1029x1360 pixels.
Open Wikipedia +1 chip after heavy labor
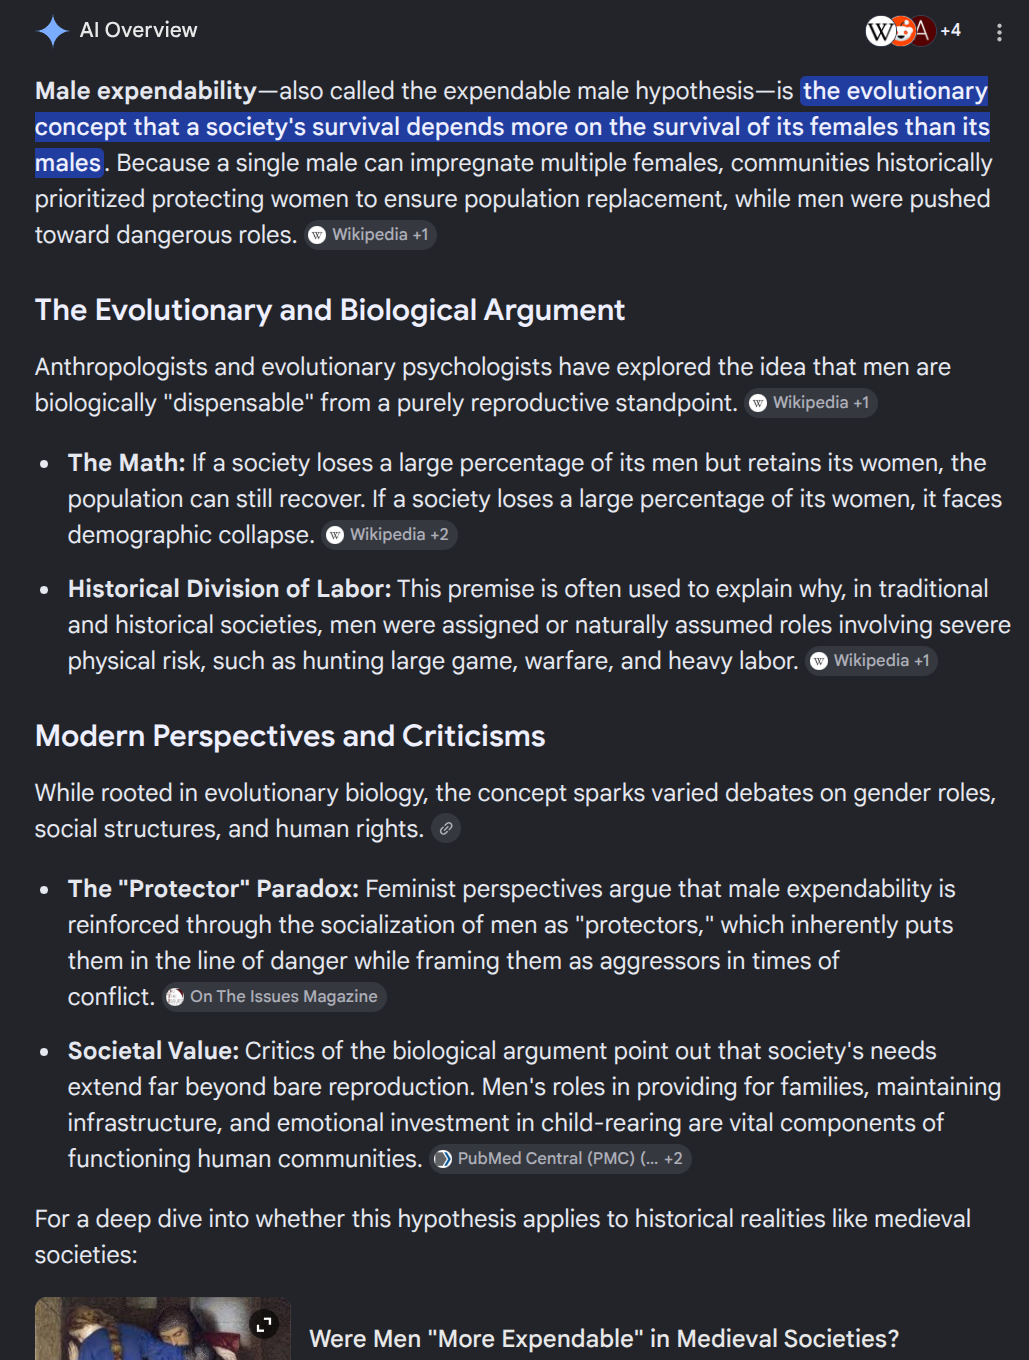point(872,661)
